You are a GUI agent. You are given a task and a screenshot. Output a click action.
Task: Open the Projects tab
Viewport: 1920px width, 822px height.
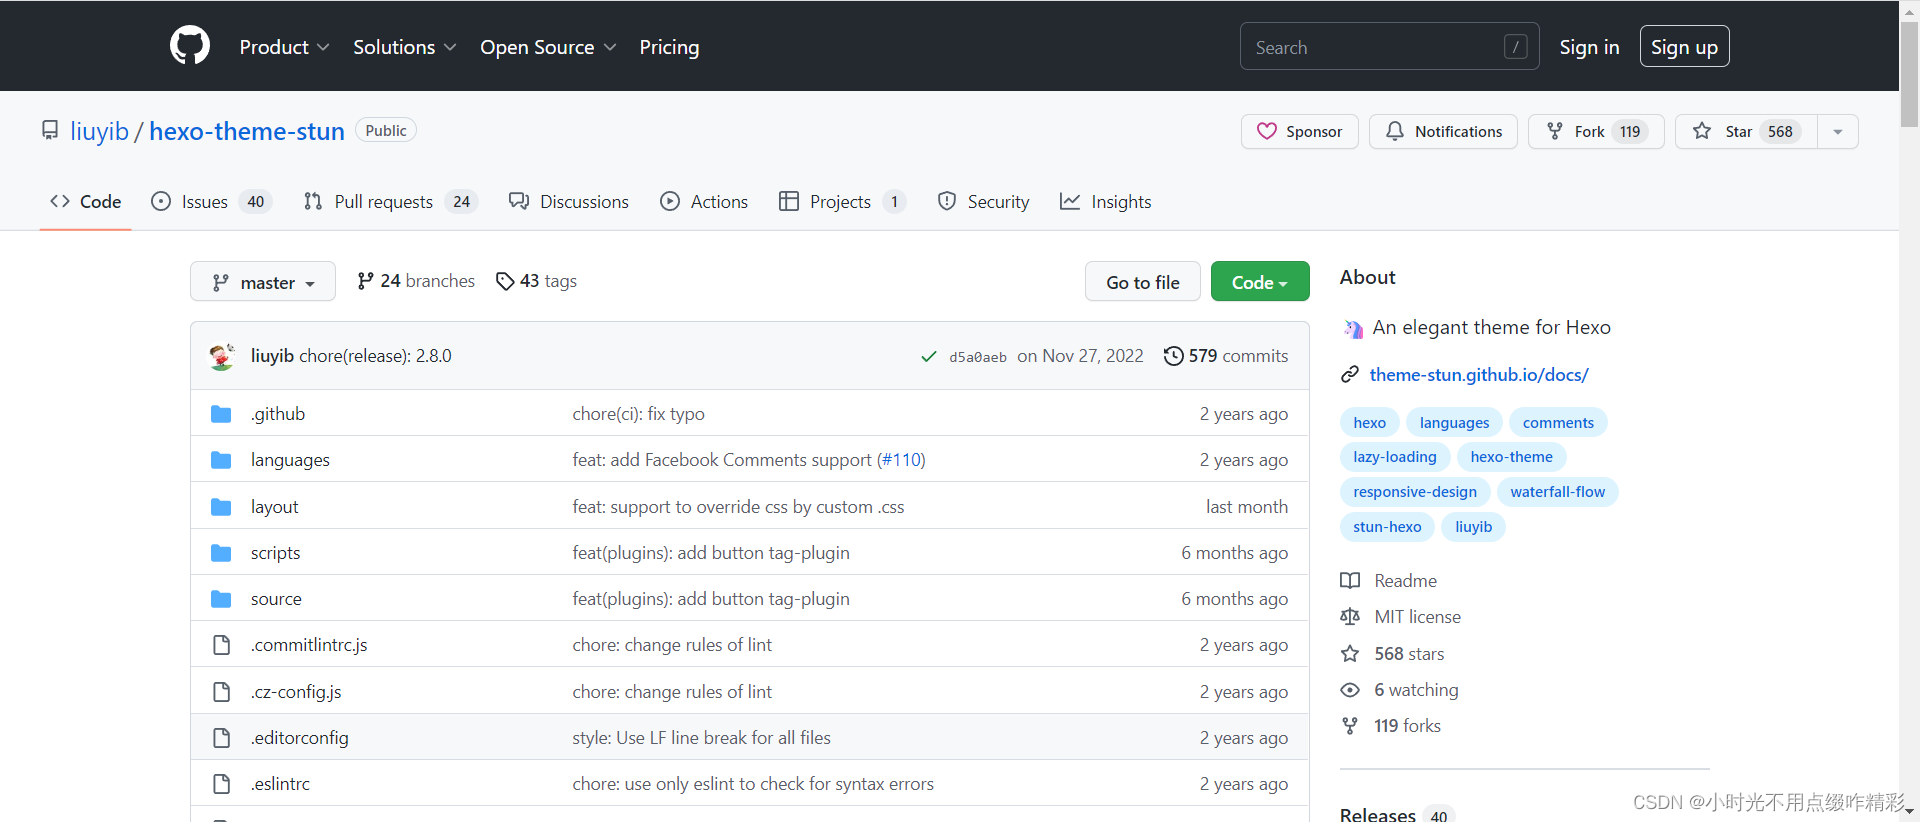pos(843,201)
